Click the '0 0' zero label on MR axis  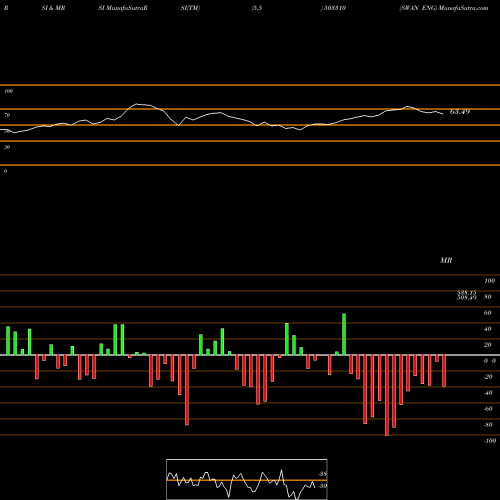(490, 361)
